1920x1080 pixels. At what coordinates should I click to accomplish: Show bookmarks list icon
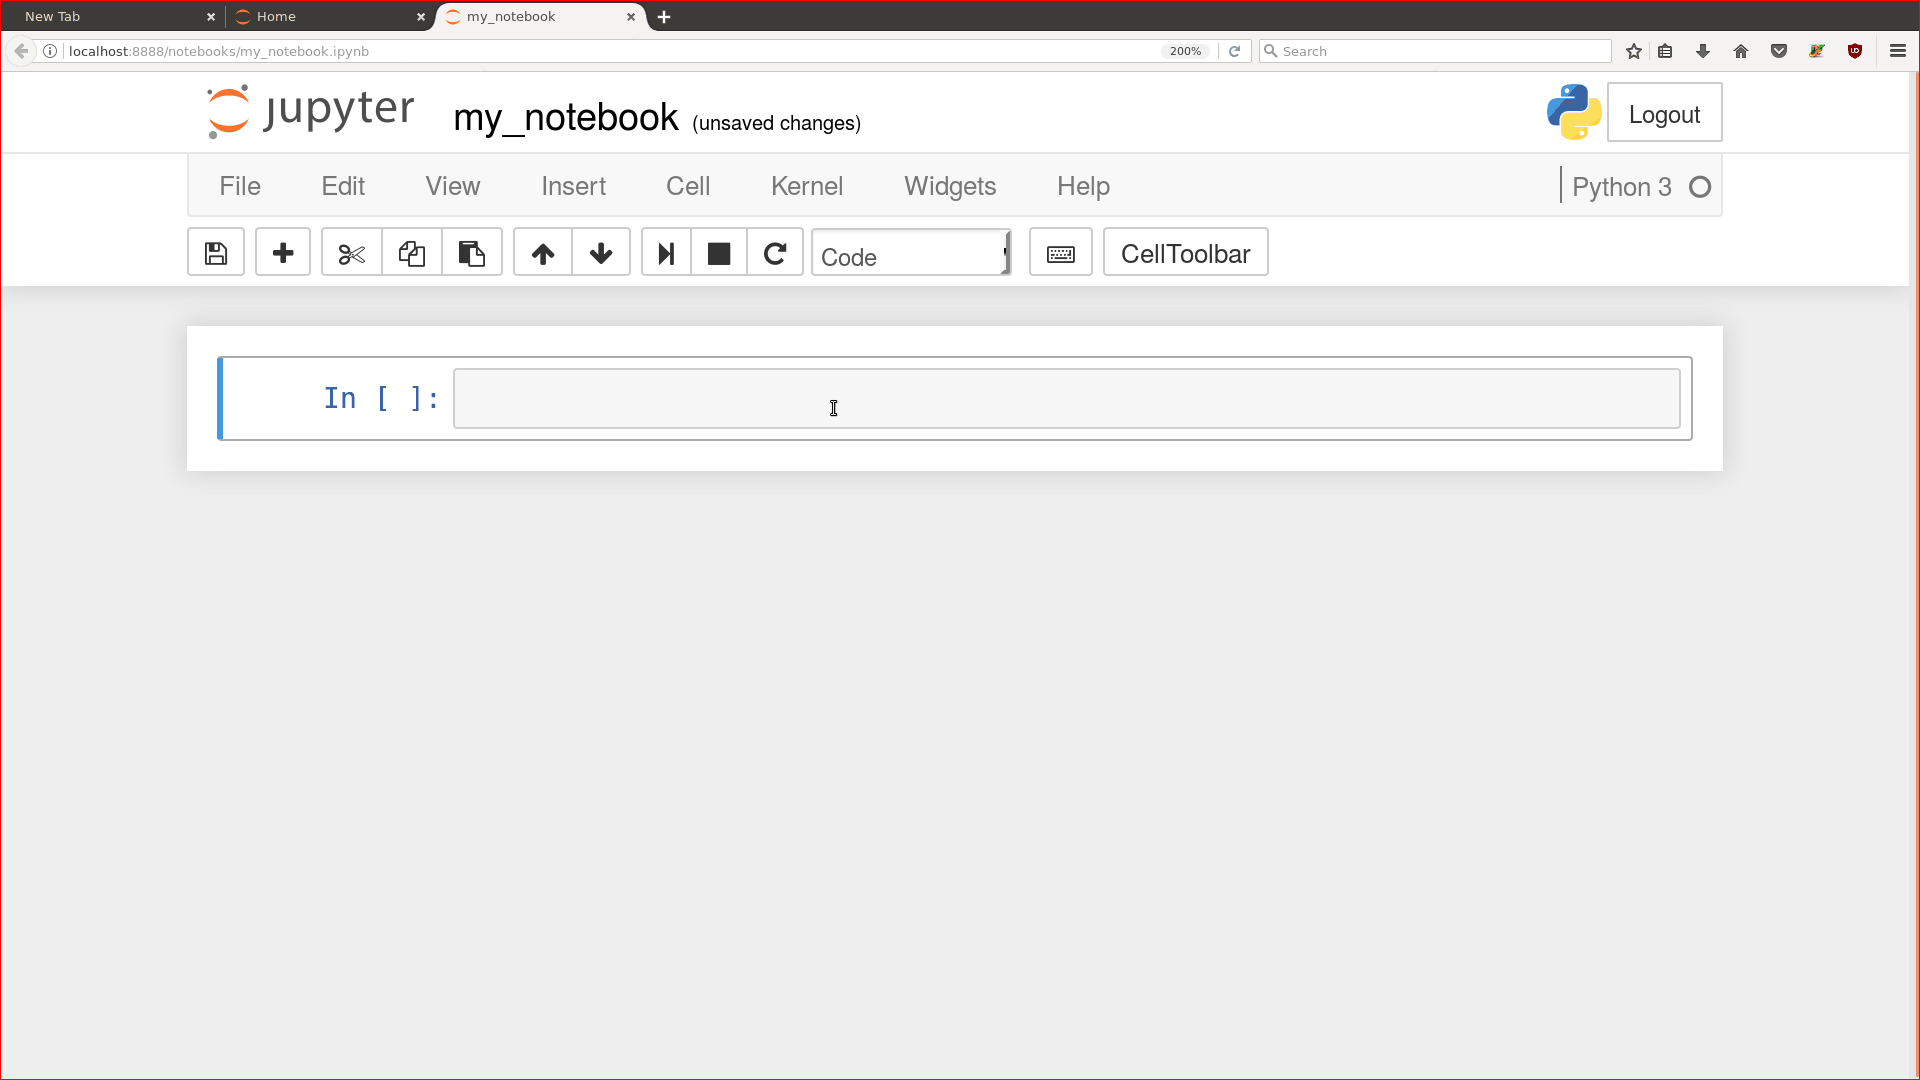(x=1665, y=51)
